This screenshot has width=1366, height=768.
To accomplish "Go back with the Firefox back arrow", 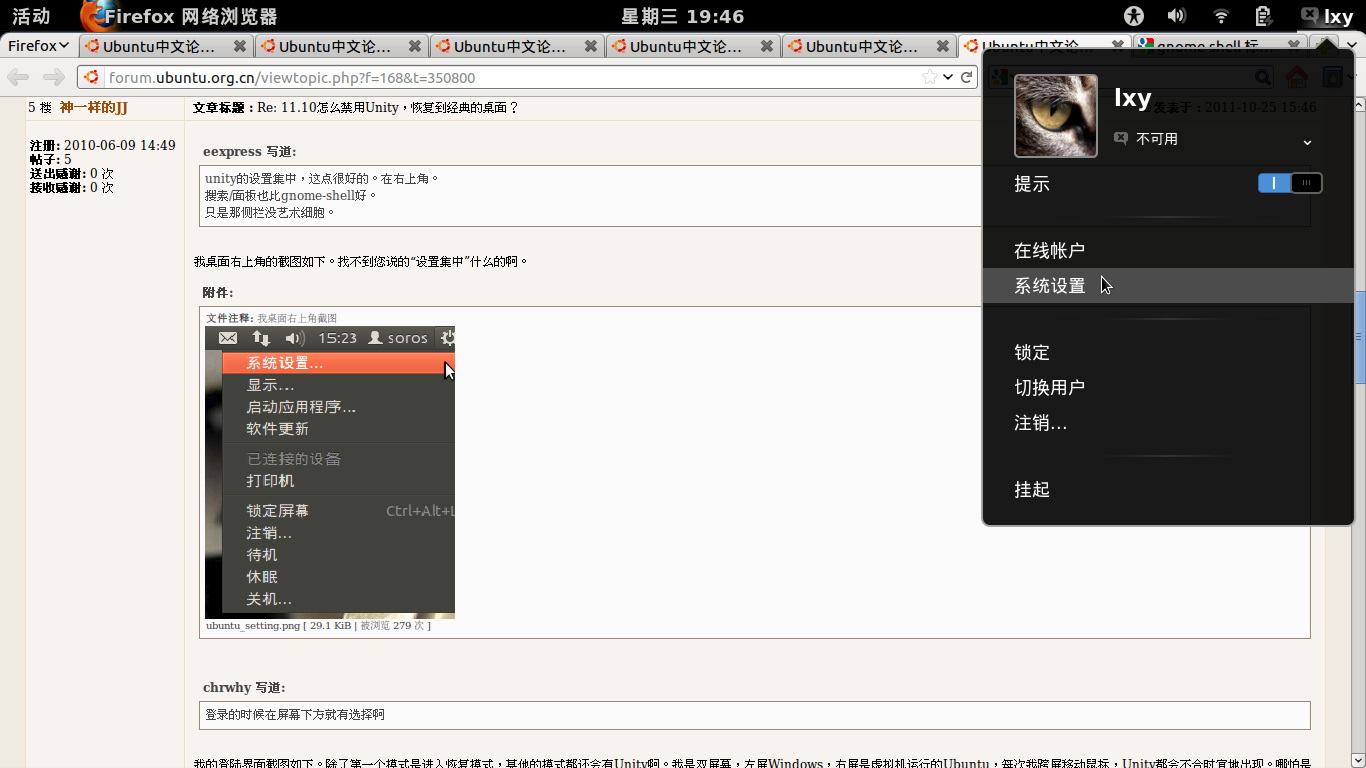I will coord(18,77).
